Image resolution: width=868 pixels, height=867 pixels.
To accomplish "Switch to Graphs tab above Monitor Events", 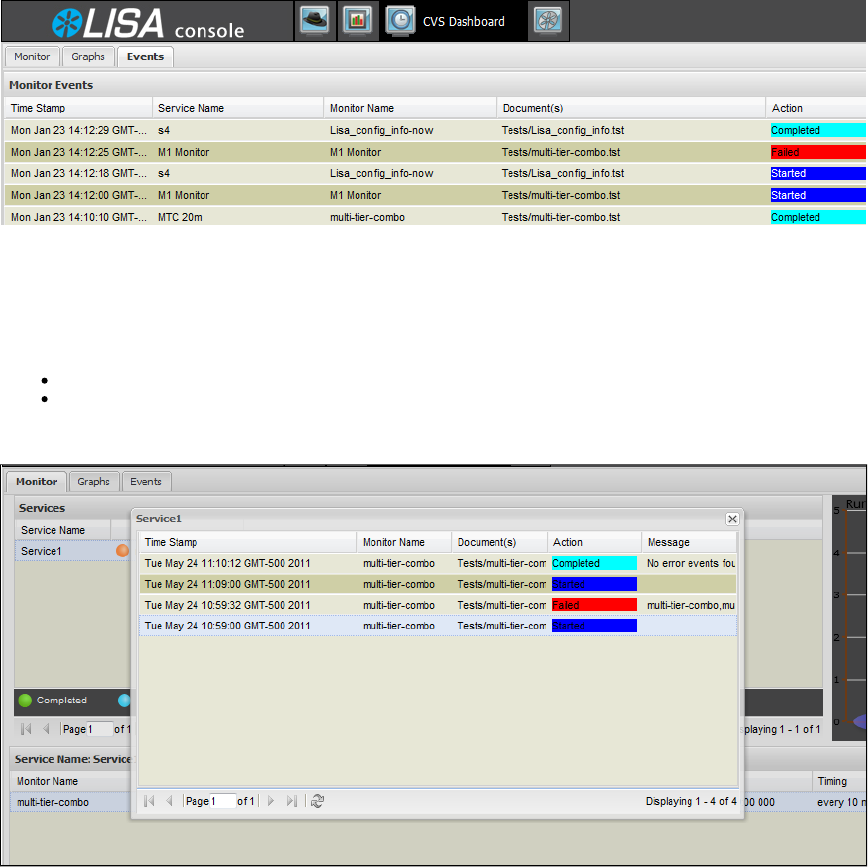I will pyautogui.click(x=88, y=56).
